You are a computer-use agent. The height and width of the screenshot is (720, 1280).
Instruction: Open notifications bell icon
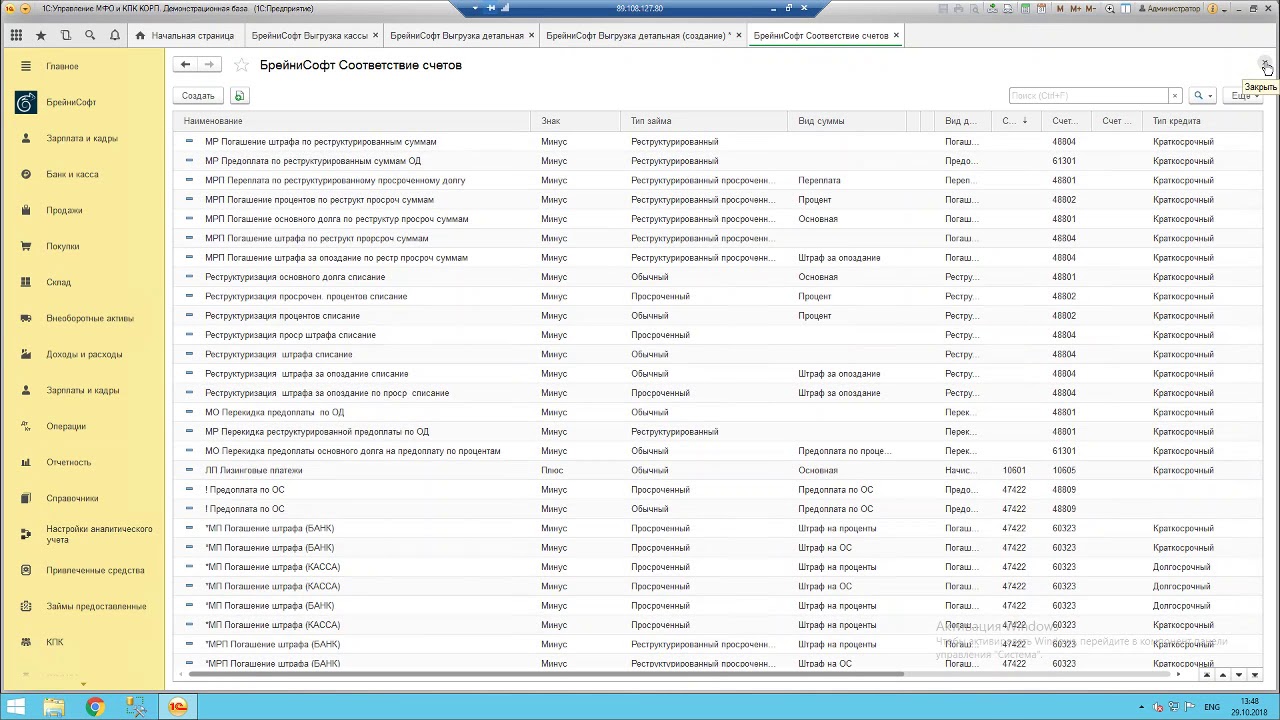(114, 35)
